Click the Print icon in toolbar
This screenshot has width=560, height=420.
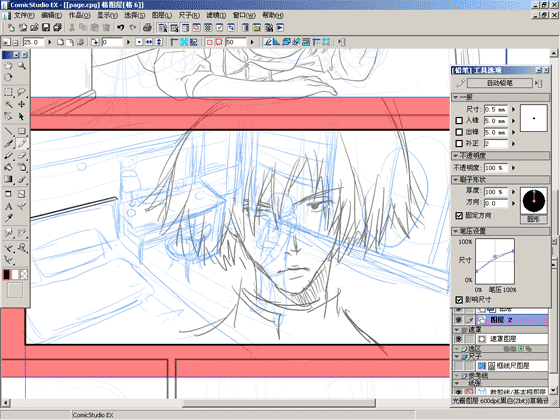point(147,28)
